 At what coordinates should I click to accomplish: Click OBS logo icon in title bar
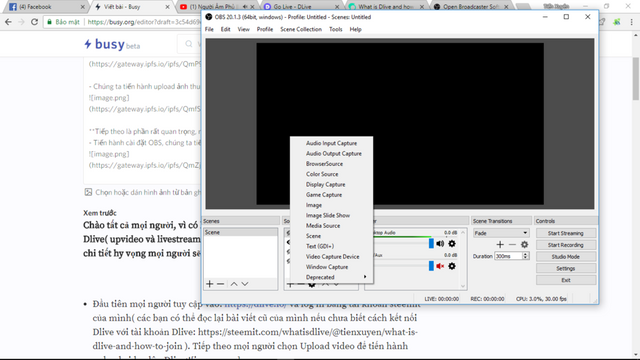[x=209, y=17]
